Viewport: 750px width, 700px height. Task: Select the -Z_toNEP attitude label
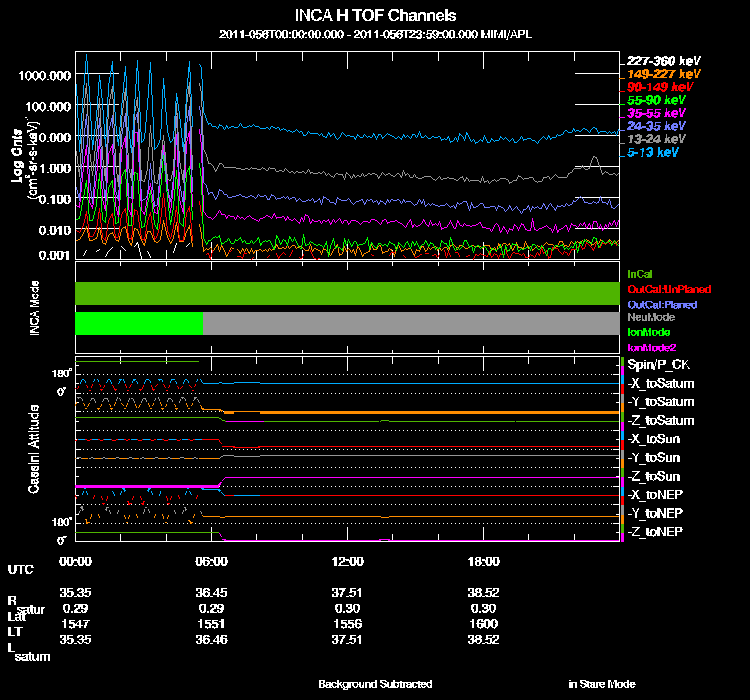tap(656, 531)
